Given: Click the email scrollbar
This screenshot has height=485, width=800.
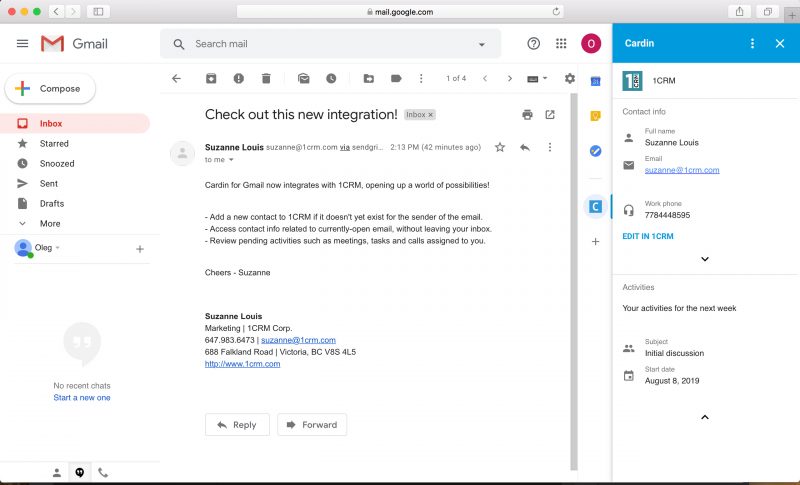Looking at the screenshot, I should (x=574, y=281).
